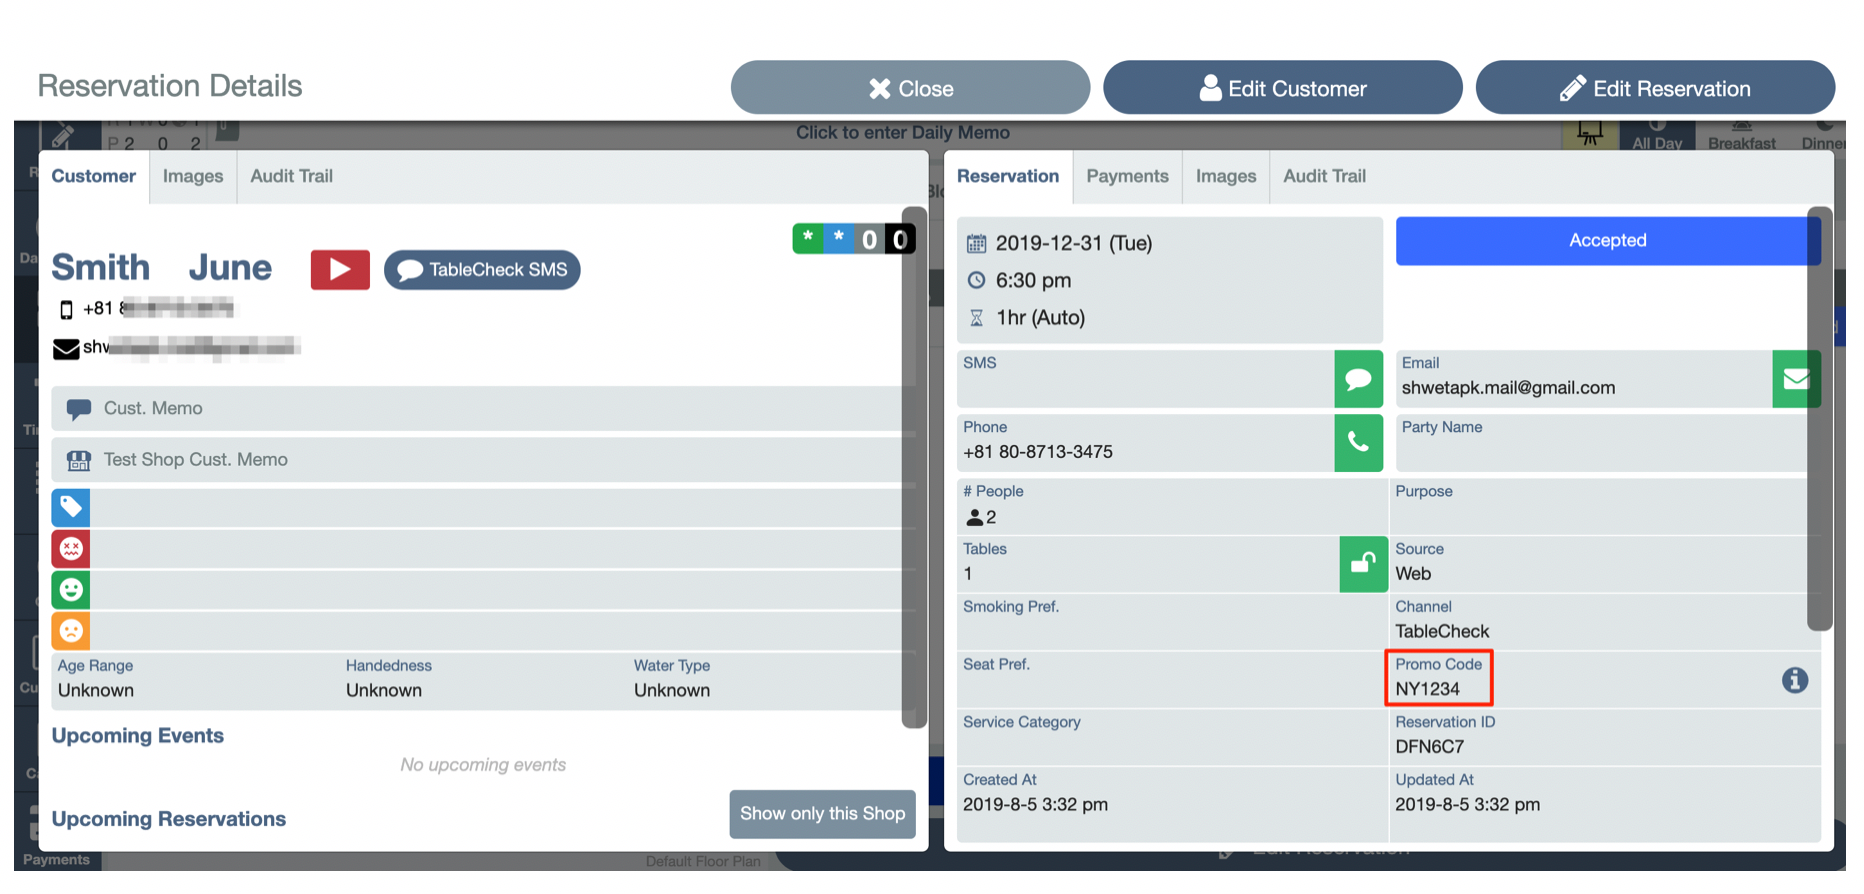Click the Cust. Memo speech icon
This screenshot has height=894, width=1864.
pyautogui.click(x=78, y=409)
